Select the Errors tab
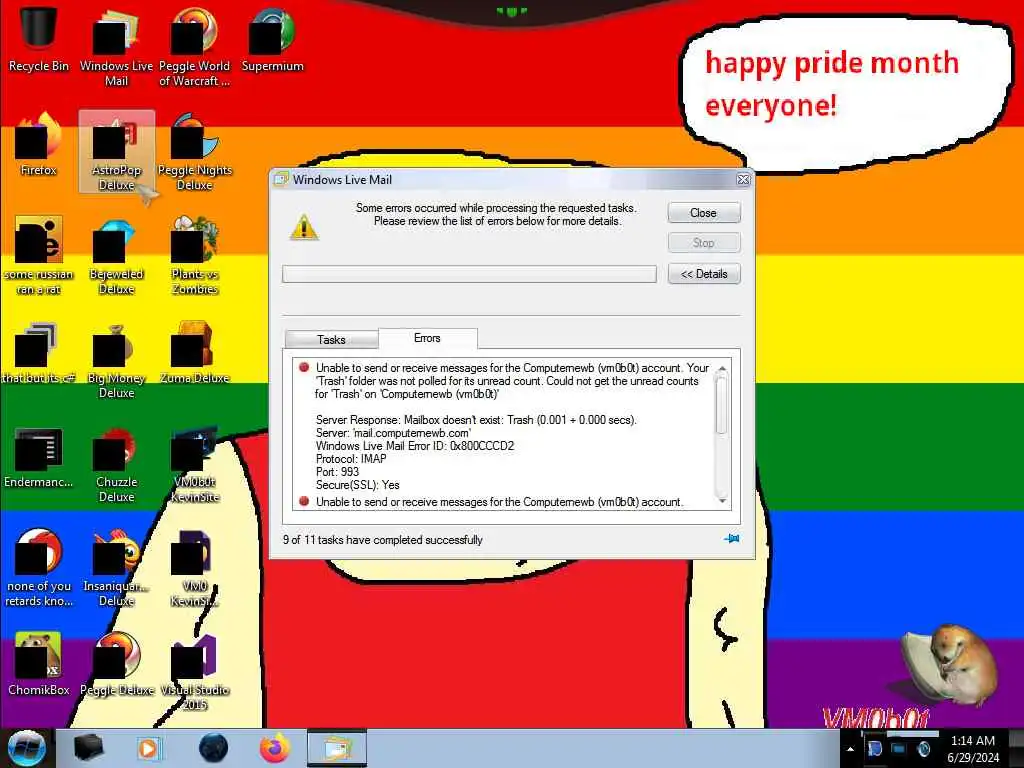The image size is (1024, 768). point(427,338)
